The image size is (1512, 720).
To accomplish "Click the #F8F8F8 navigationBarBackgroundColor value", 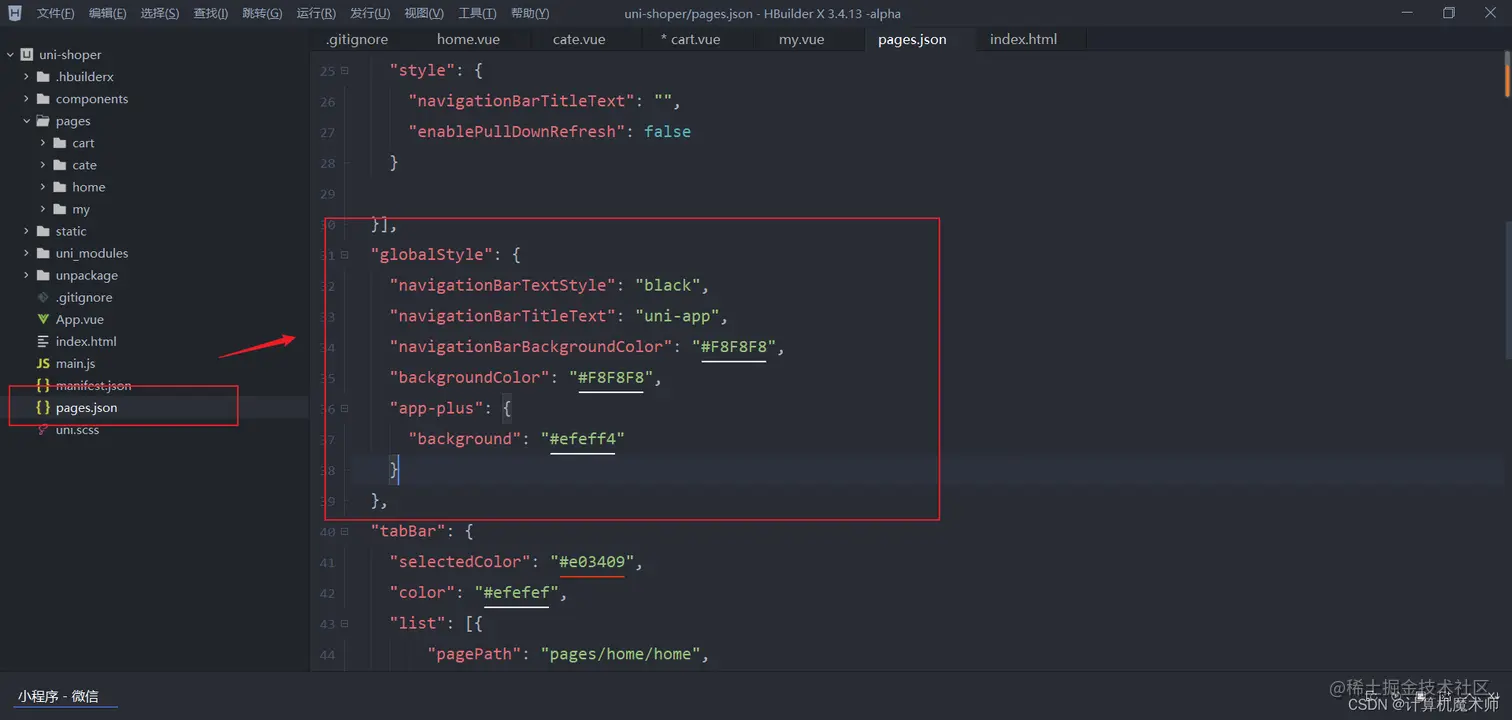I will [x=734, y=347].
